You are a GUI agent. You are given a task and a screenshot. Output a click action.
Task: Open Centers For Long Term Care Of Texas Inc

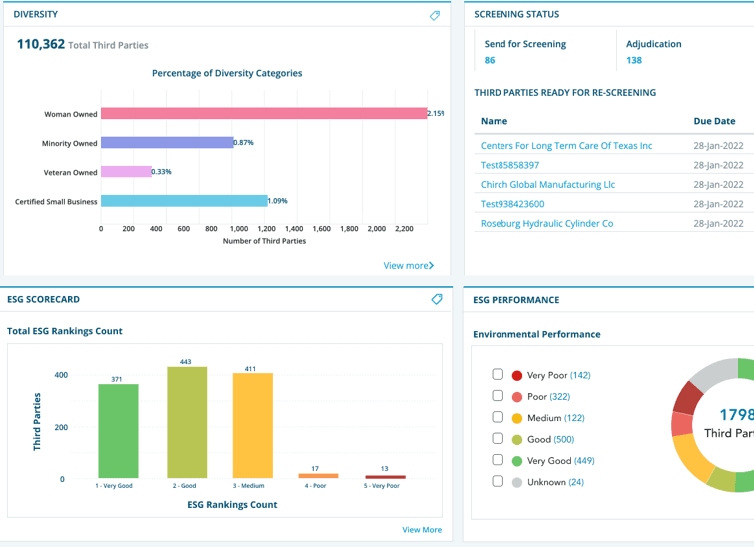point(566,146)
